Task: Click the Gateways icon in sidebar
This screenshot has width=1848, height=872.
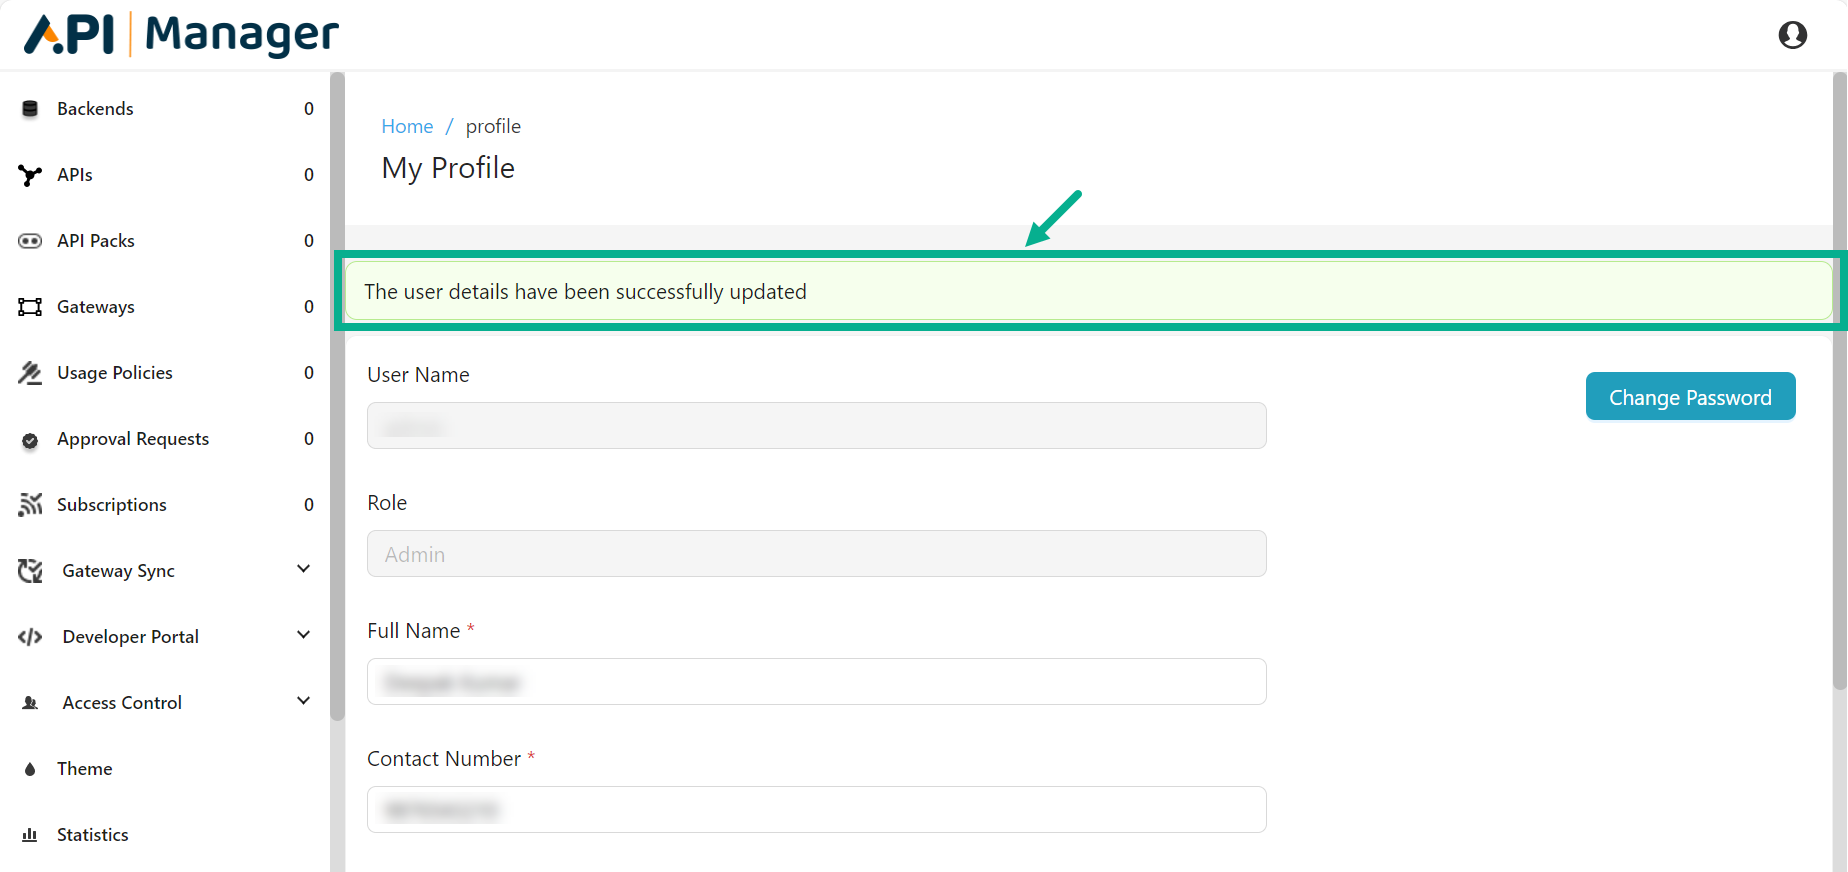Action: 30,307
